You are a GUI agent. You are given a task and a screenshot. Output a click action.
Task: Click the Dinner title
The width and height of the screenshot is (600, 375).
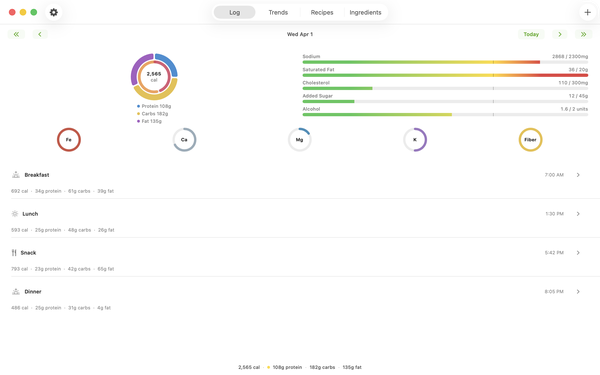(33, 292)
